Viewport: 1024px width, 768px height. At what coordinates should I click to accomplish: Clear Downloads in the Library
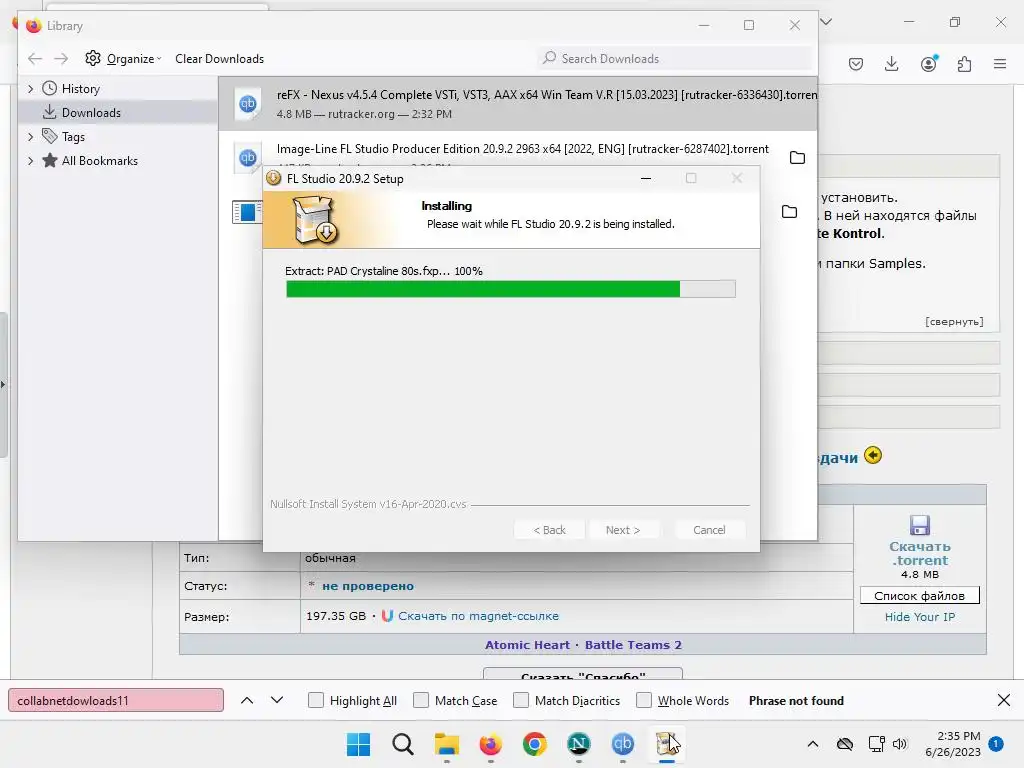coord(219,59)
